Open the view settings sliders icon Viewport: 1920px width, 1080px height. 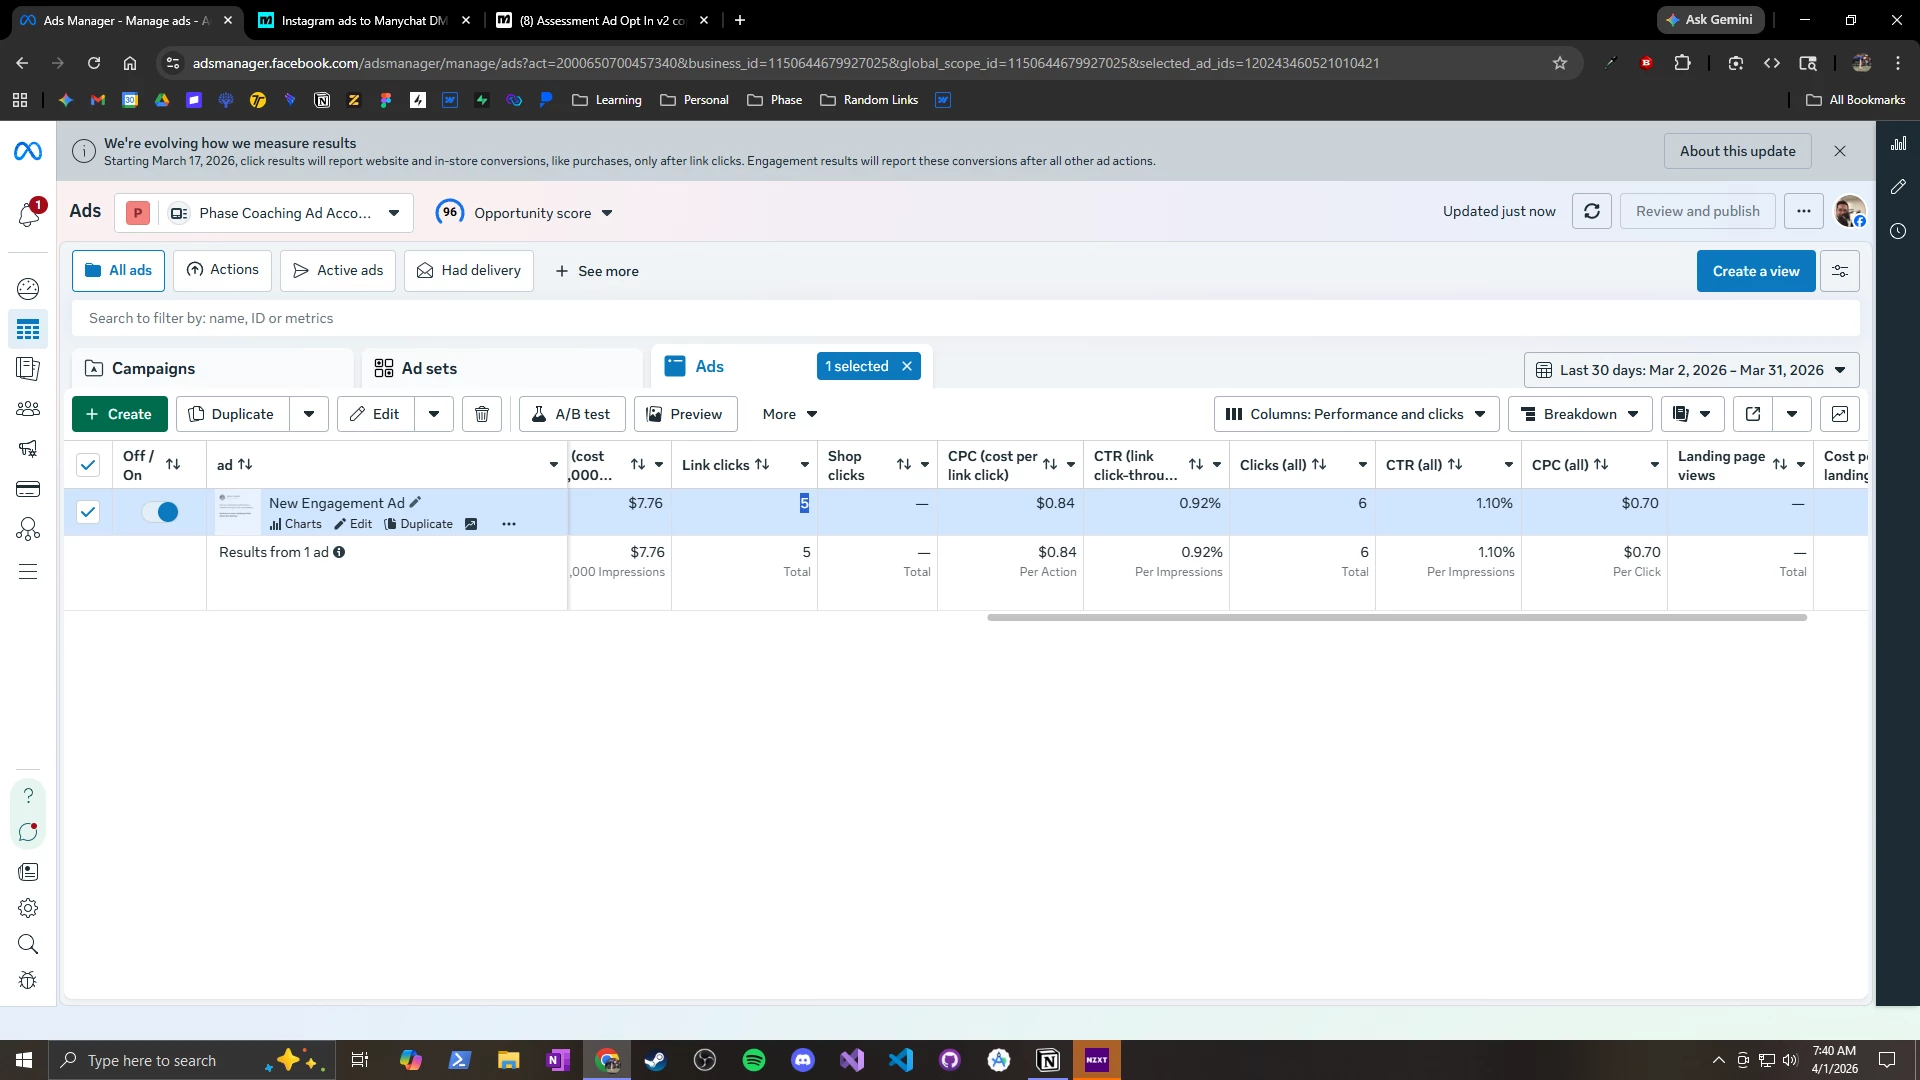1840,271
